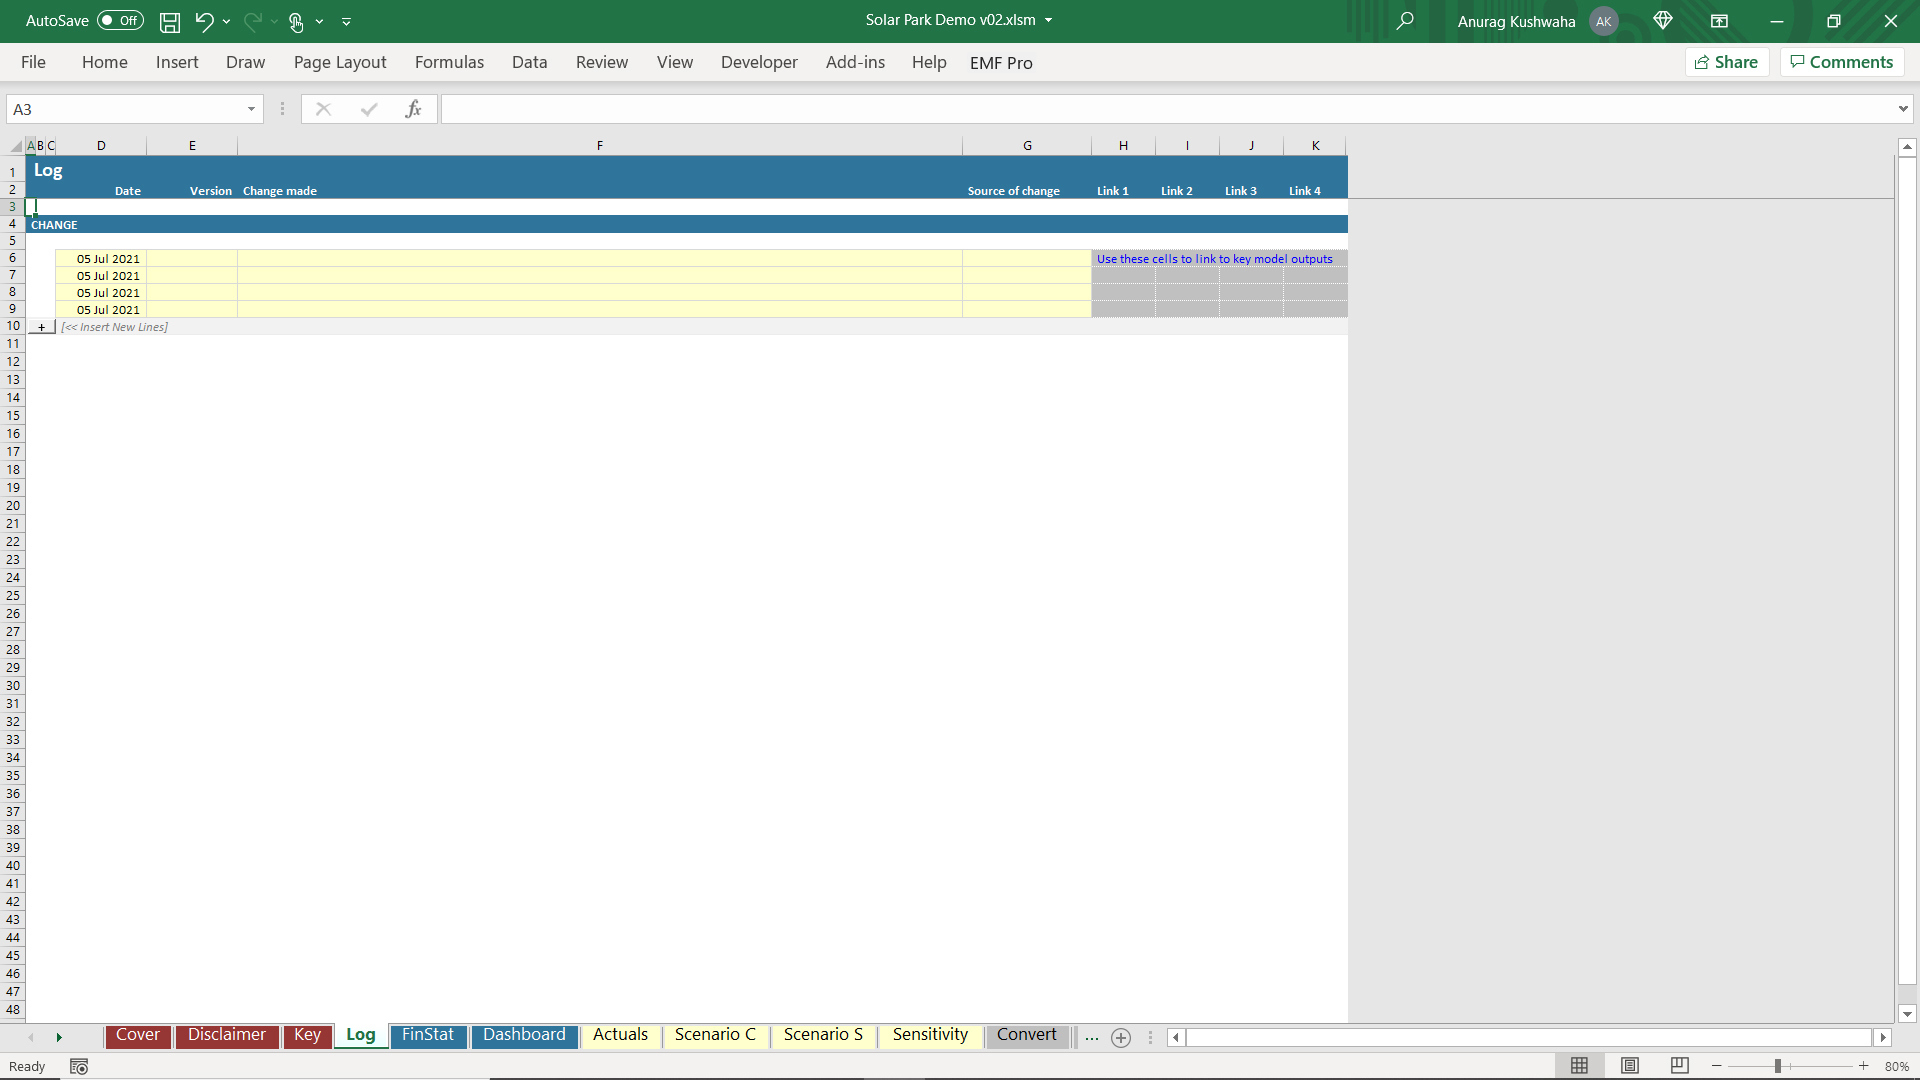Click the Insert Function fx icon
The image size is (1920, 1080).
coord(413,109)
